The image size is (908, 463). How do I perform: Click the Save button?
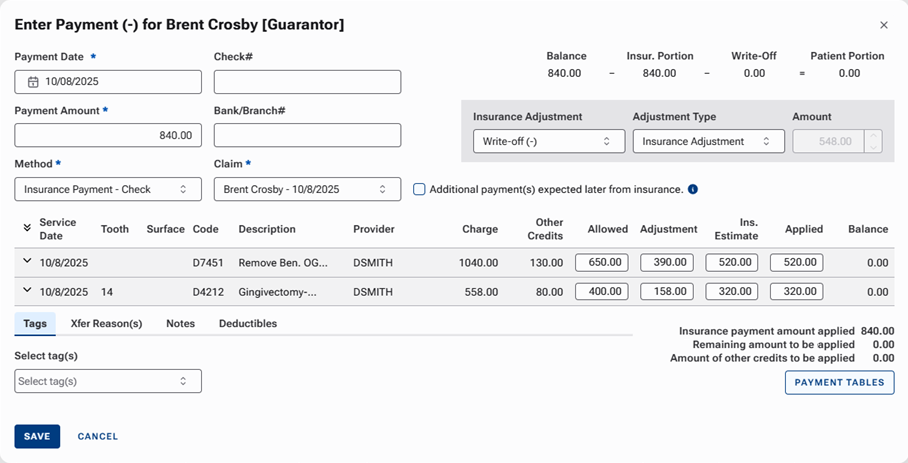pyautogui.click(x=37, y=436)
